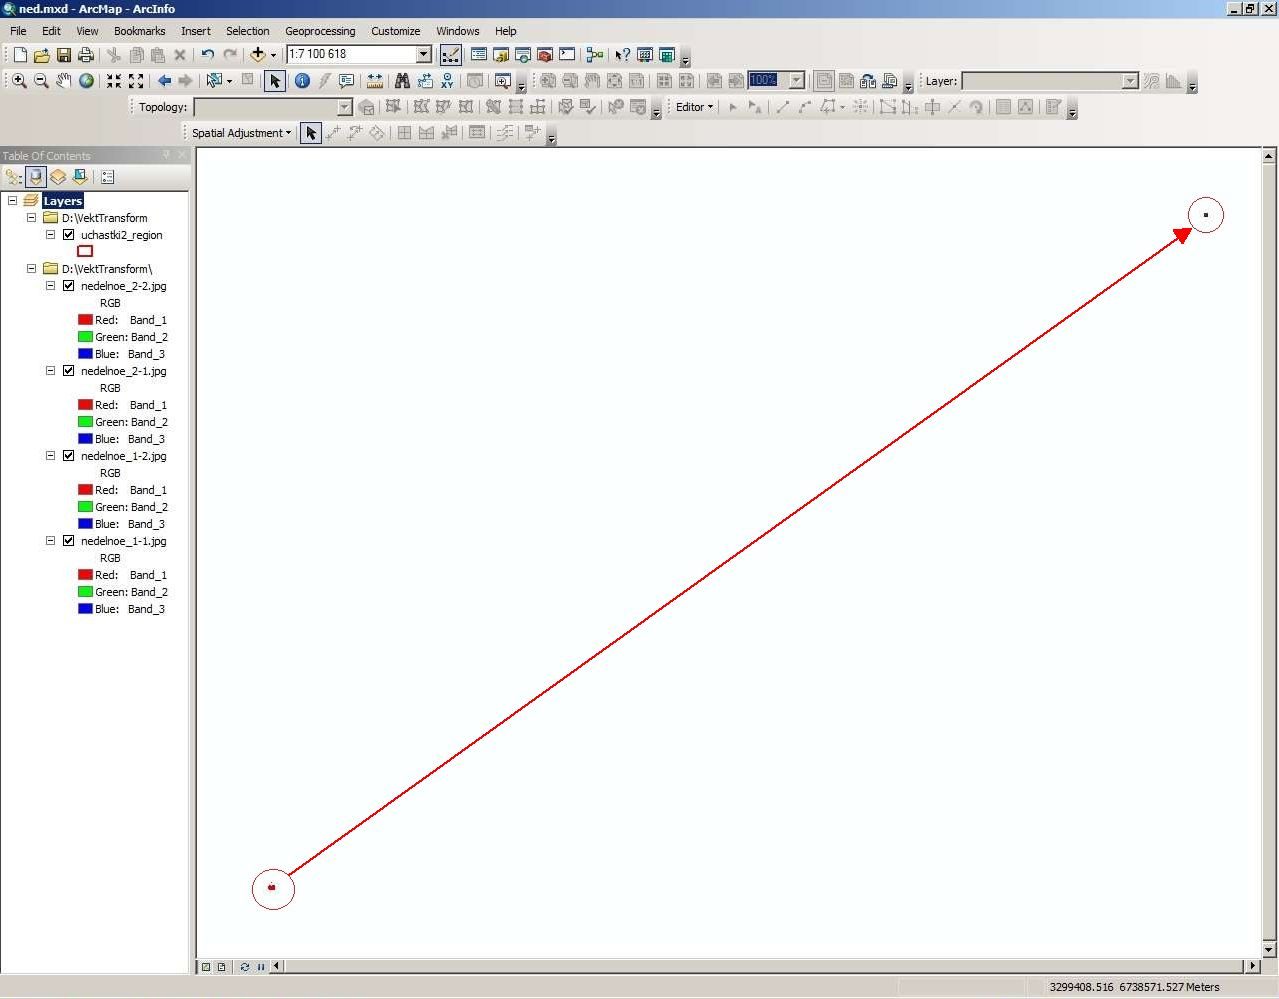This screenshot has width=1279, height=999.
Task: Click the Add Data button icon
Action: pos(258,54)
